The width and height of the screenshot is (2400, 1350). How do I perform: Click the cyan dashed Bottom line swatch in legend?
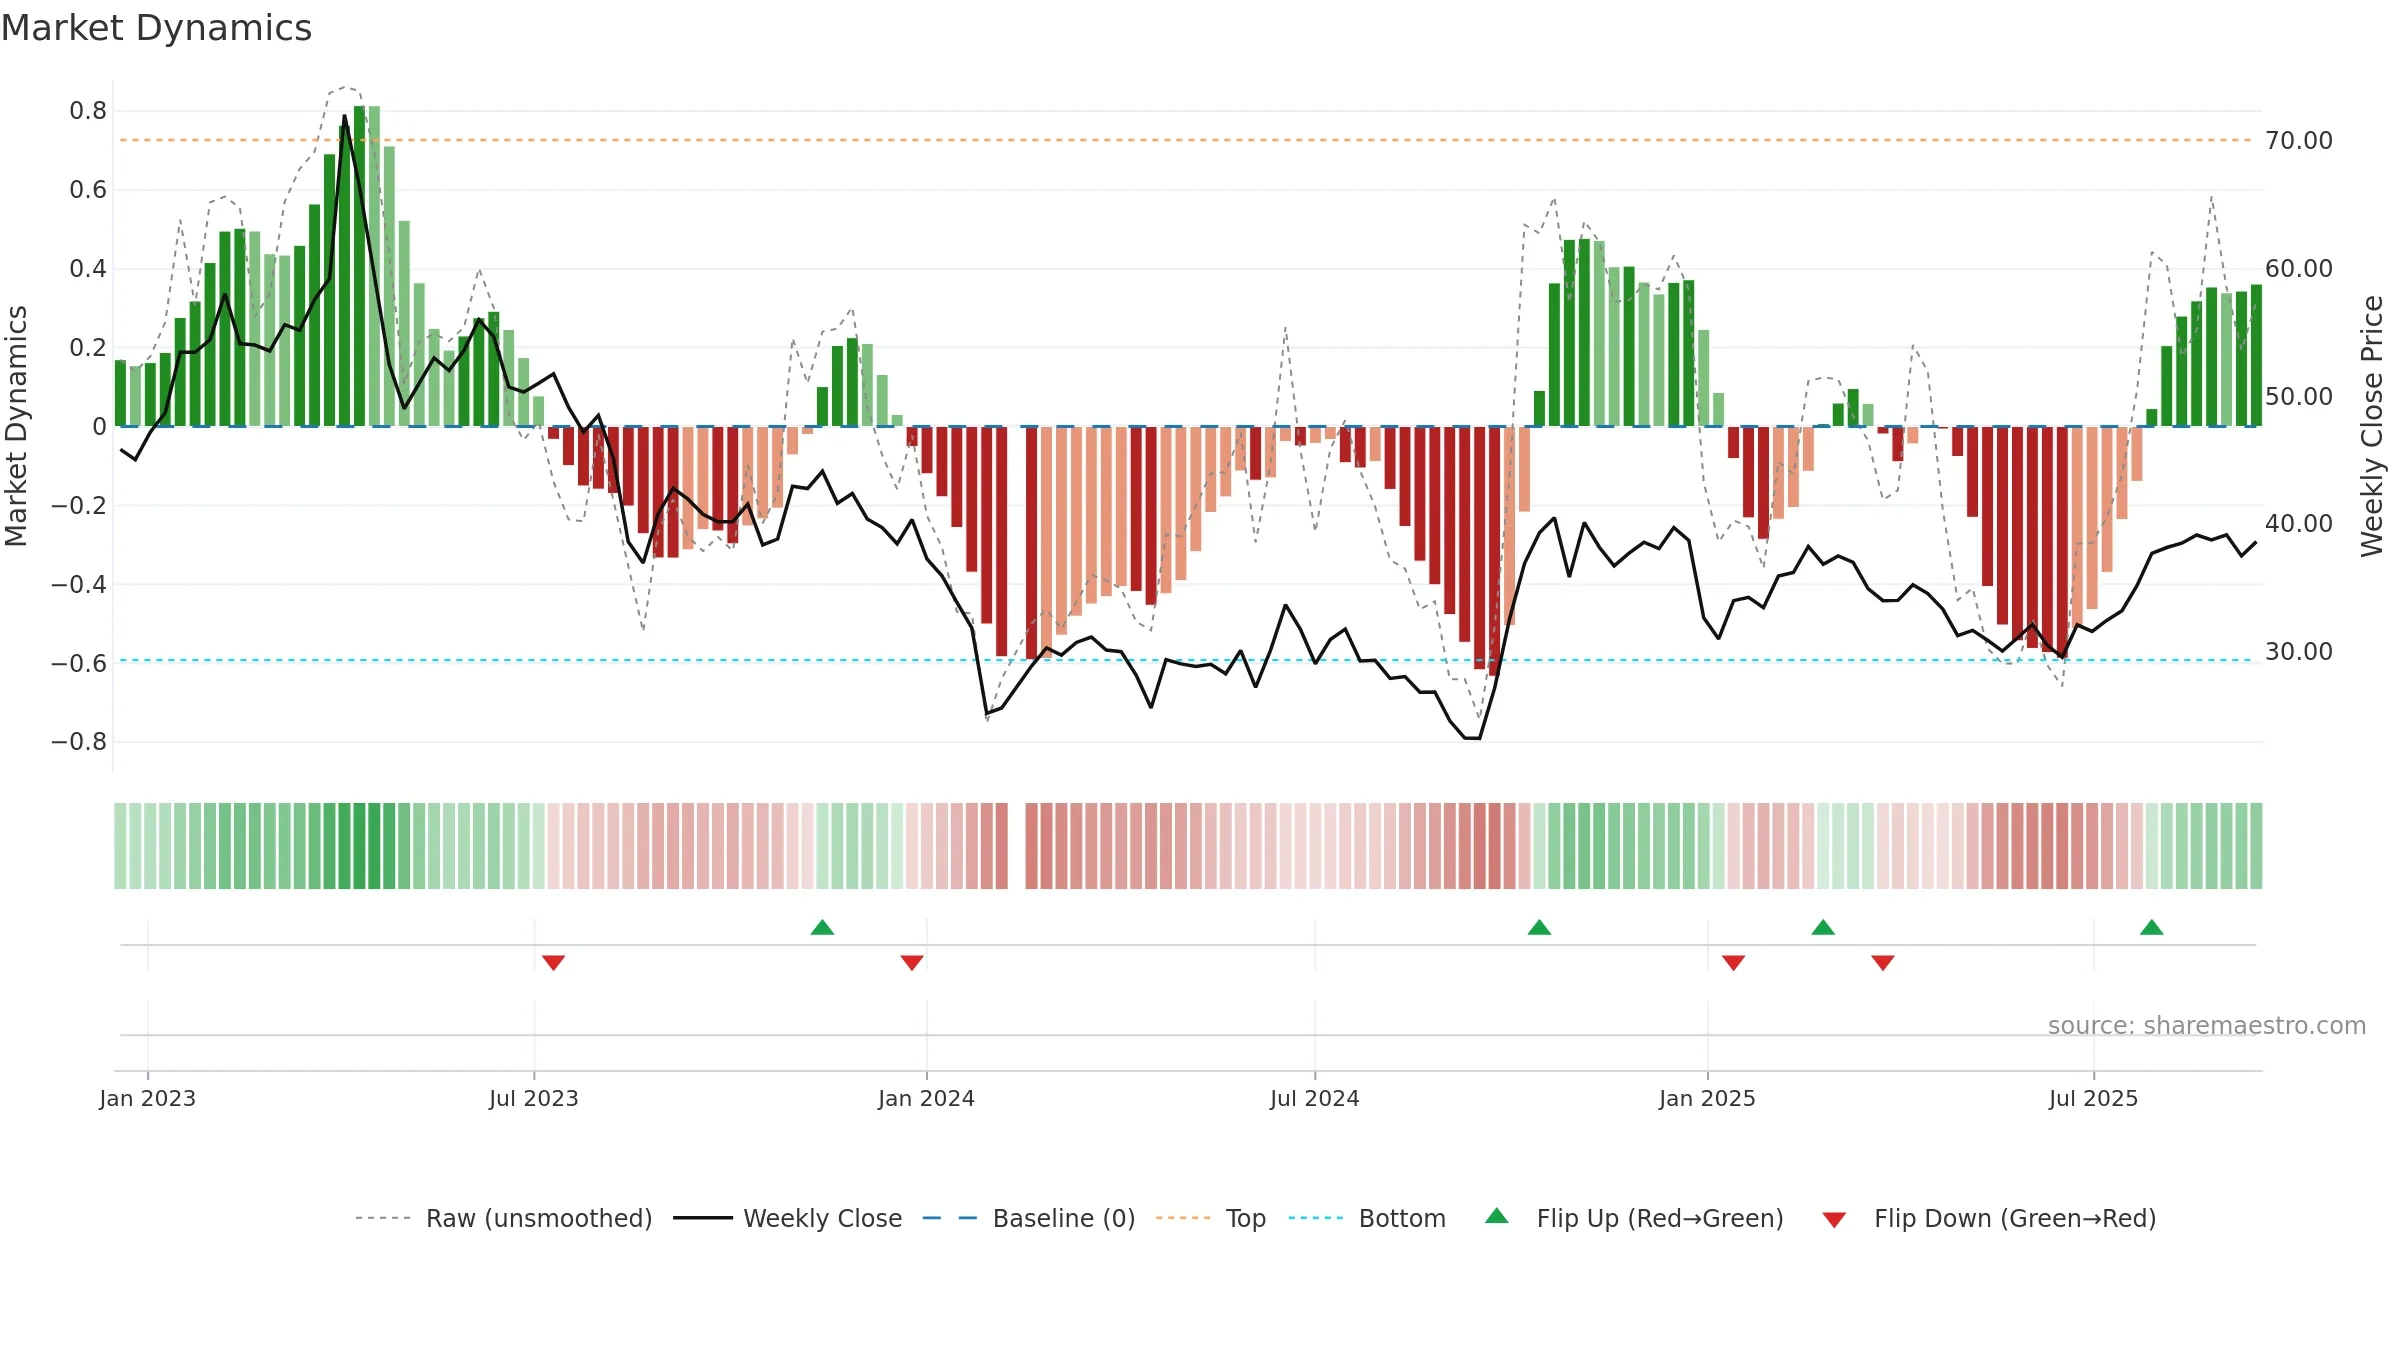pos(1316,1218)
